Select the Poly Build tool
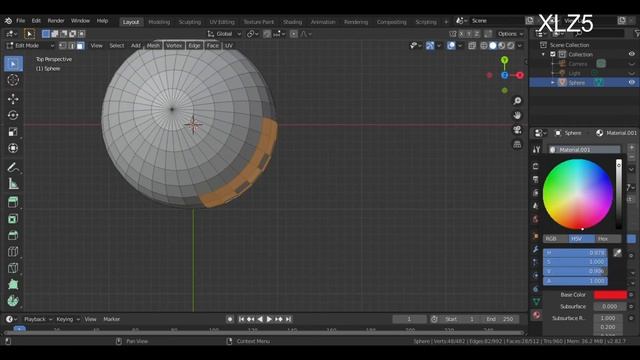This screenshot has width=640, height=360. [x=13, y=284]
